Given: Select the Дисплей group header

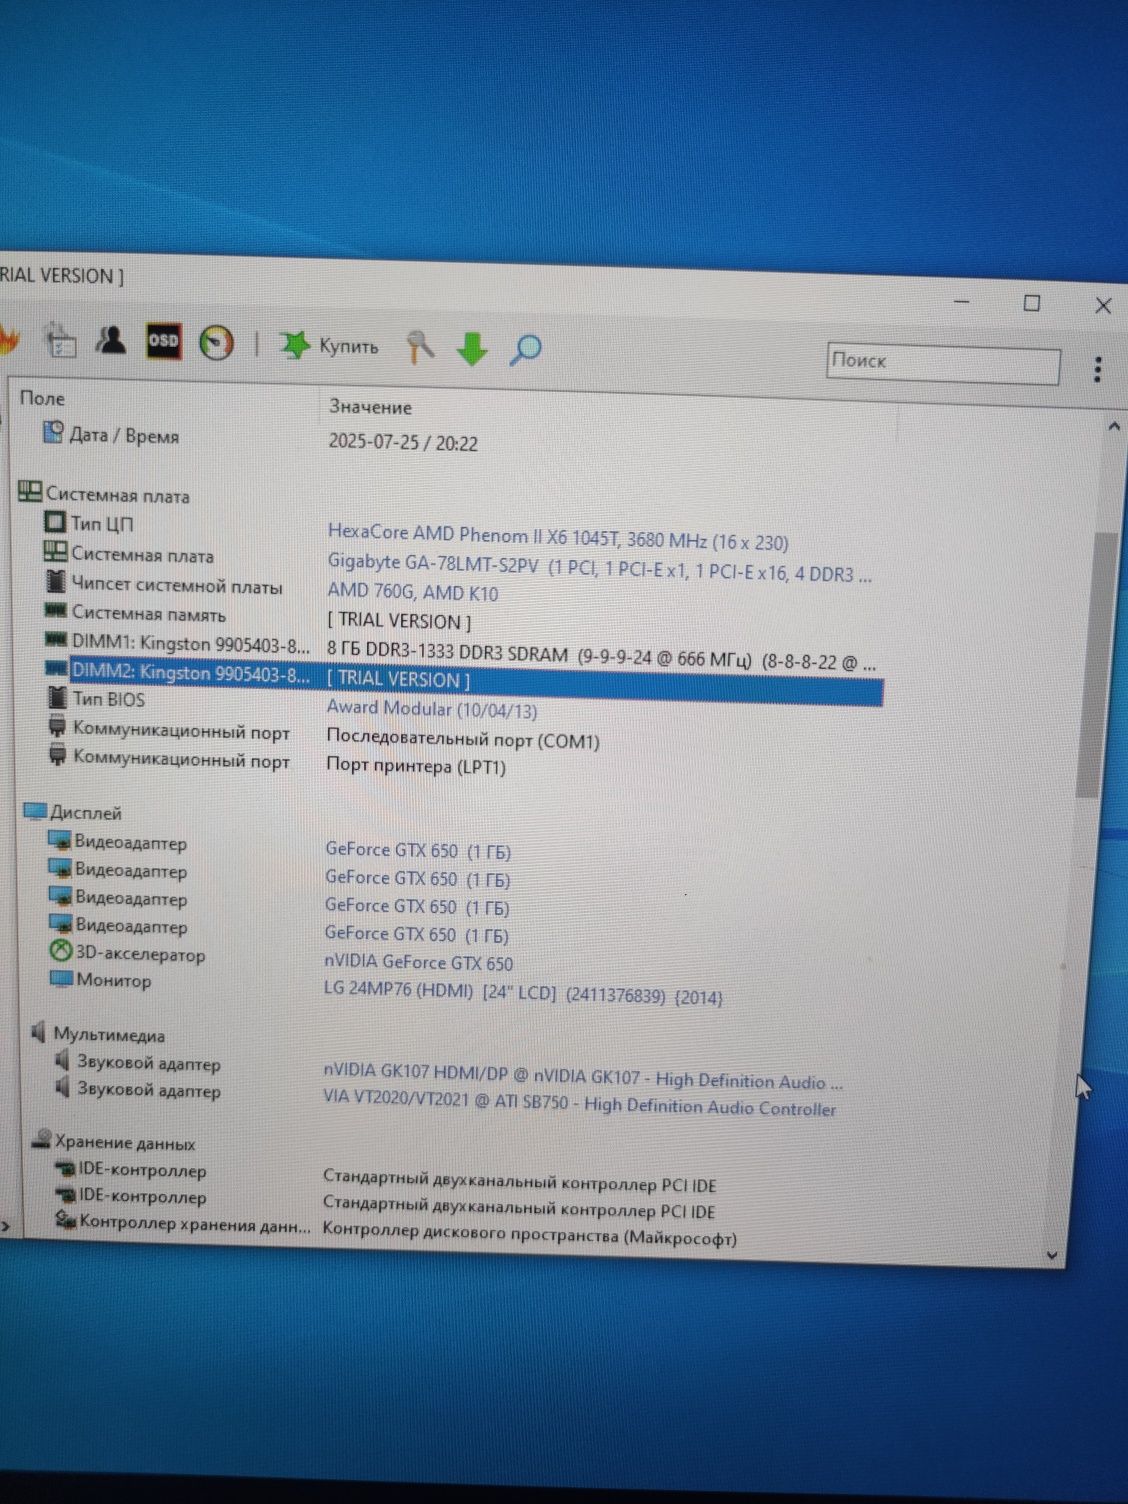Looking at the screenshot, I should pos(72,813).
